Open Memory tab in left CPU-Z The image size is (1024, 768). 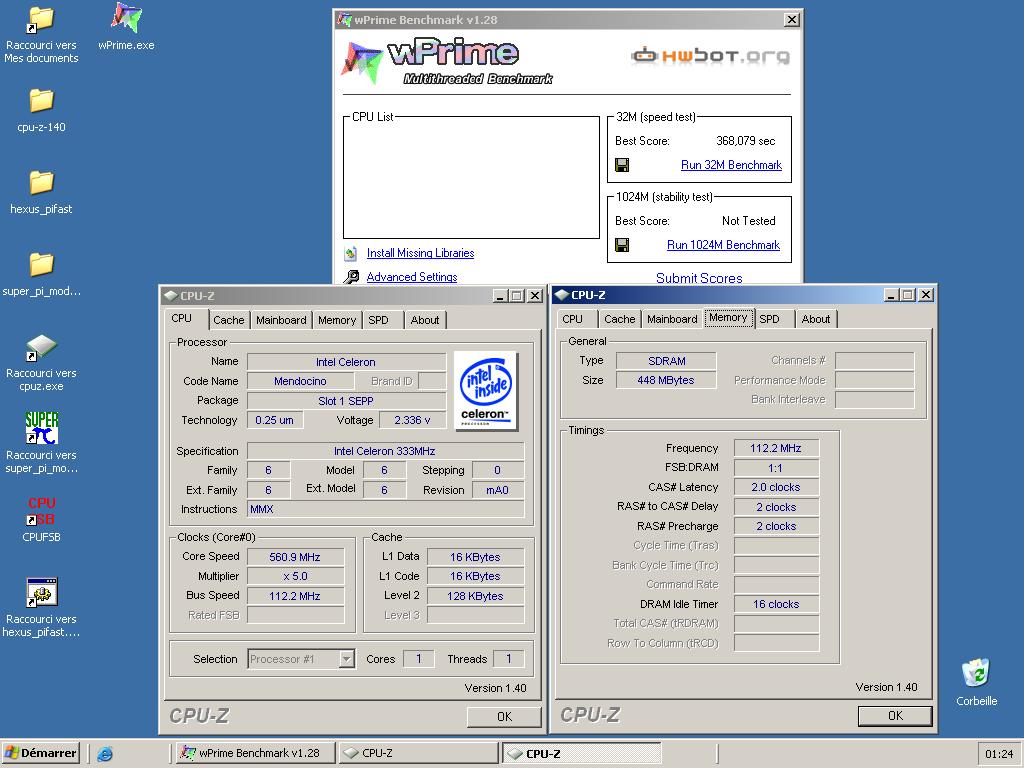[337, 320]
